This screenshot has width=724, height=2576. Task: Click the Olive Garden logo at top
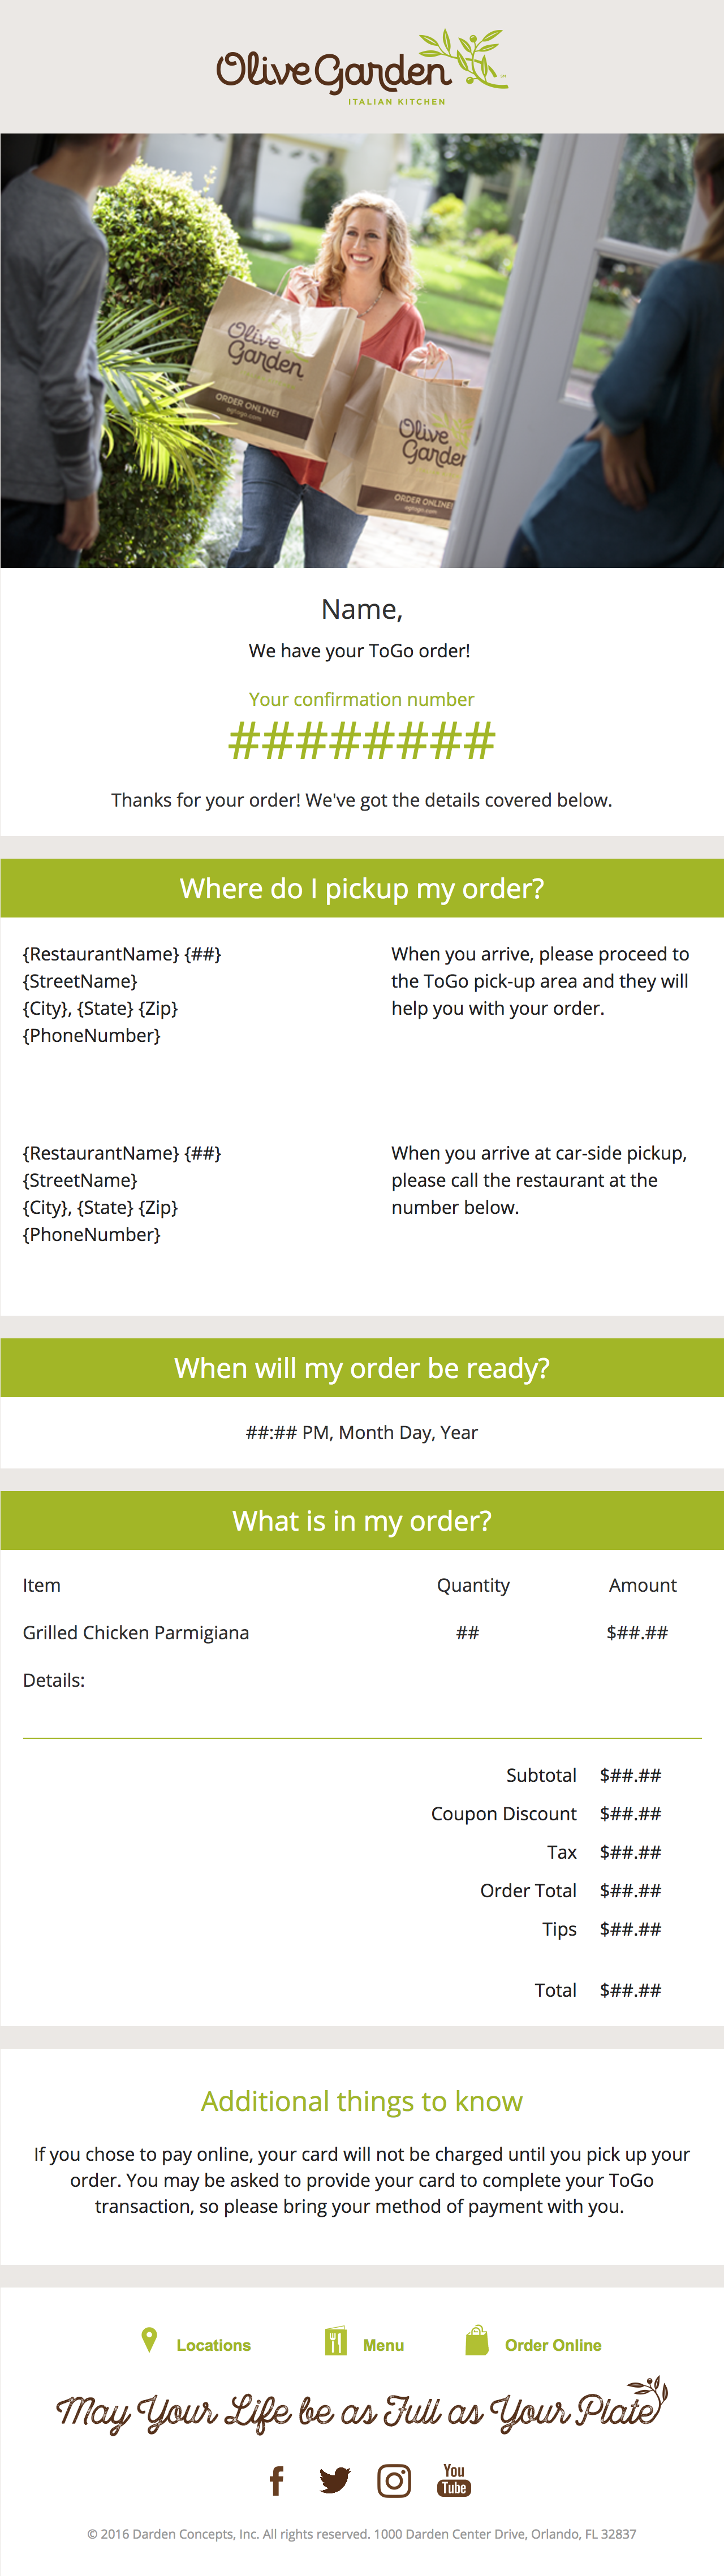[362, 67]
